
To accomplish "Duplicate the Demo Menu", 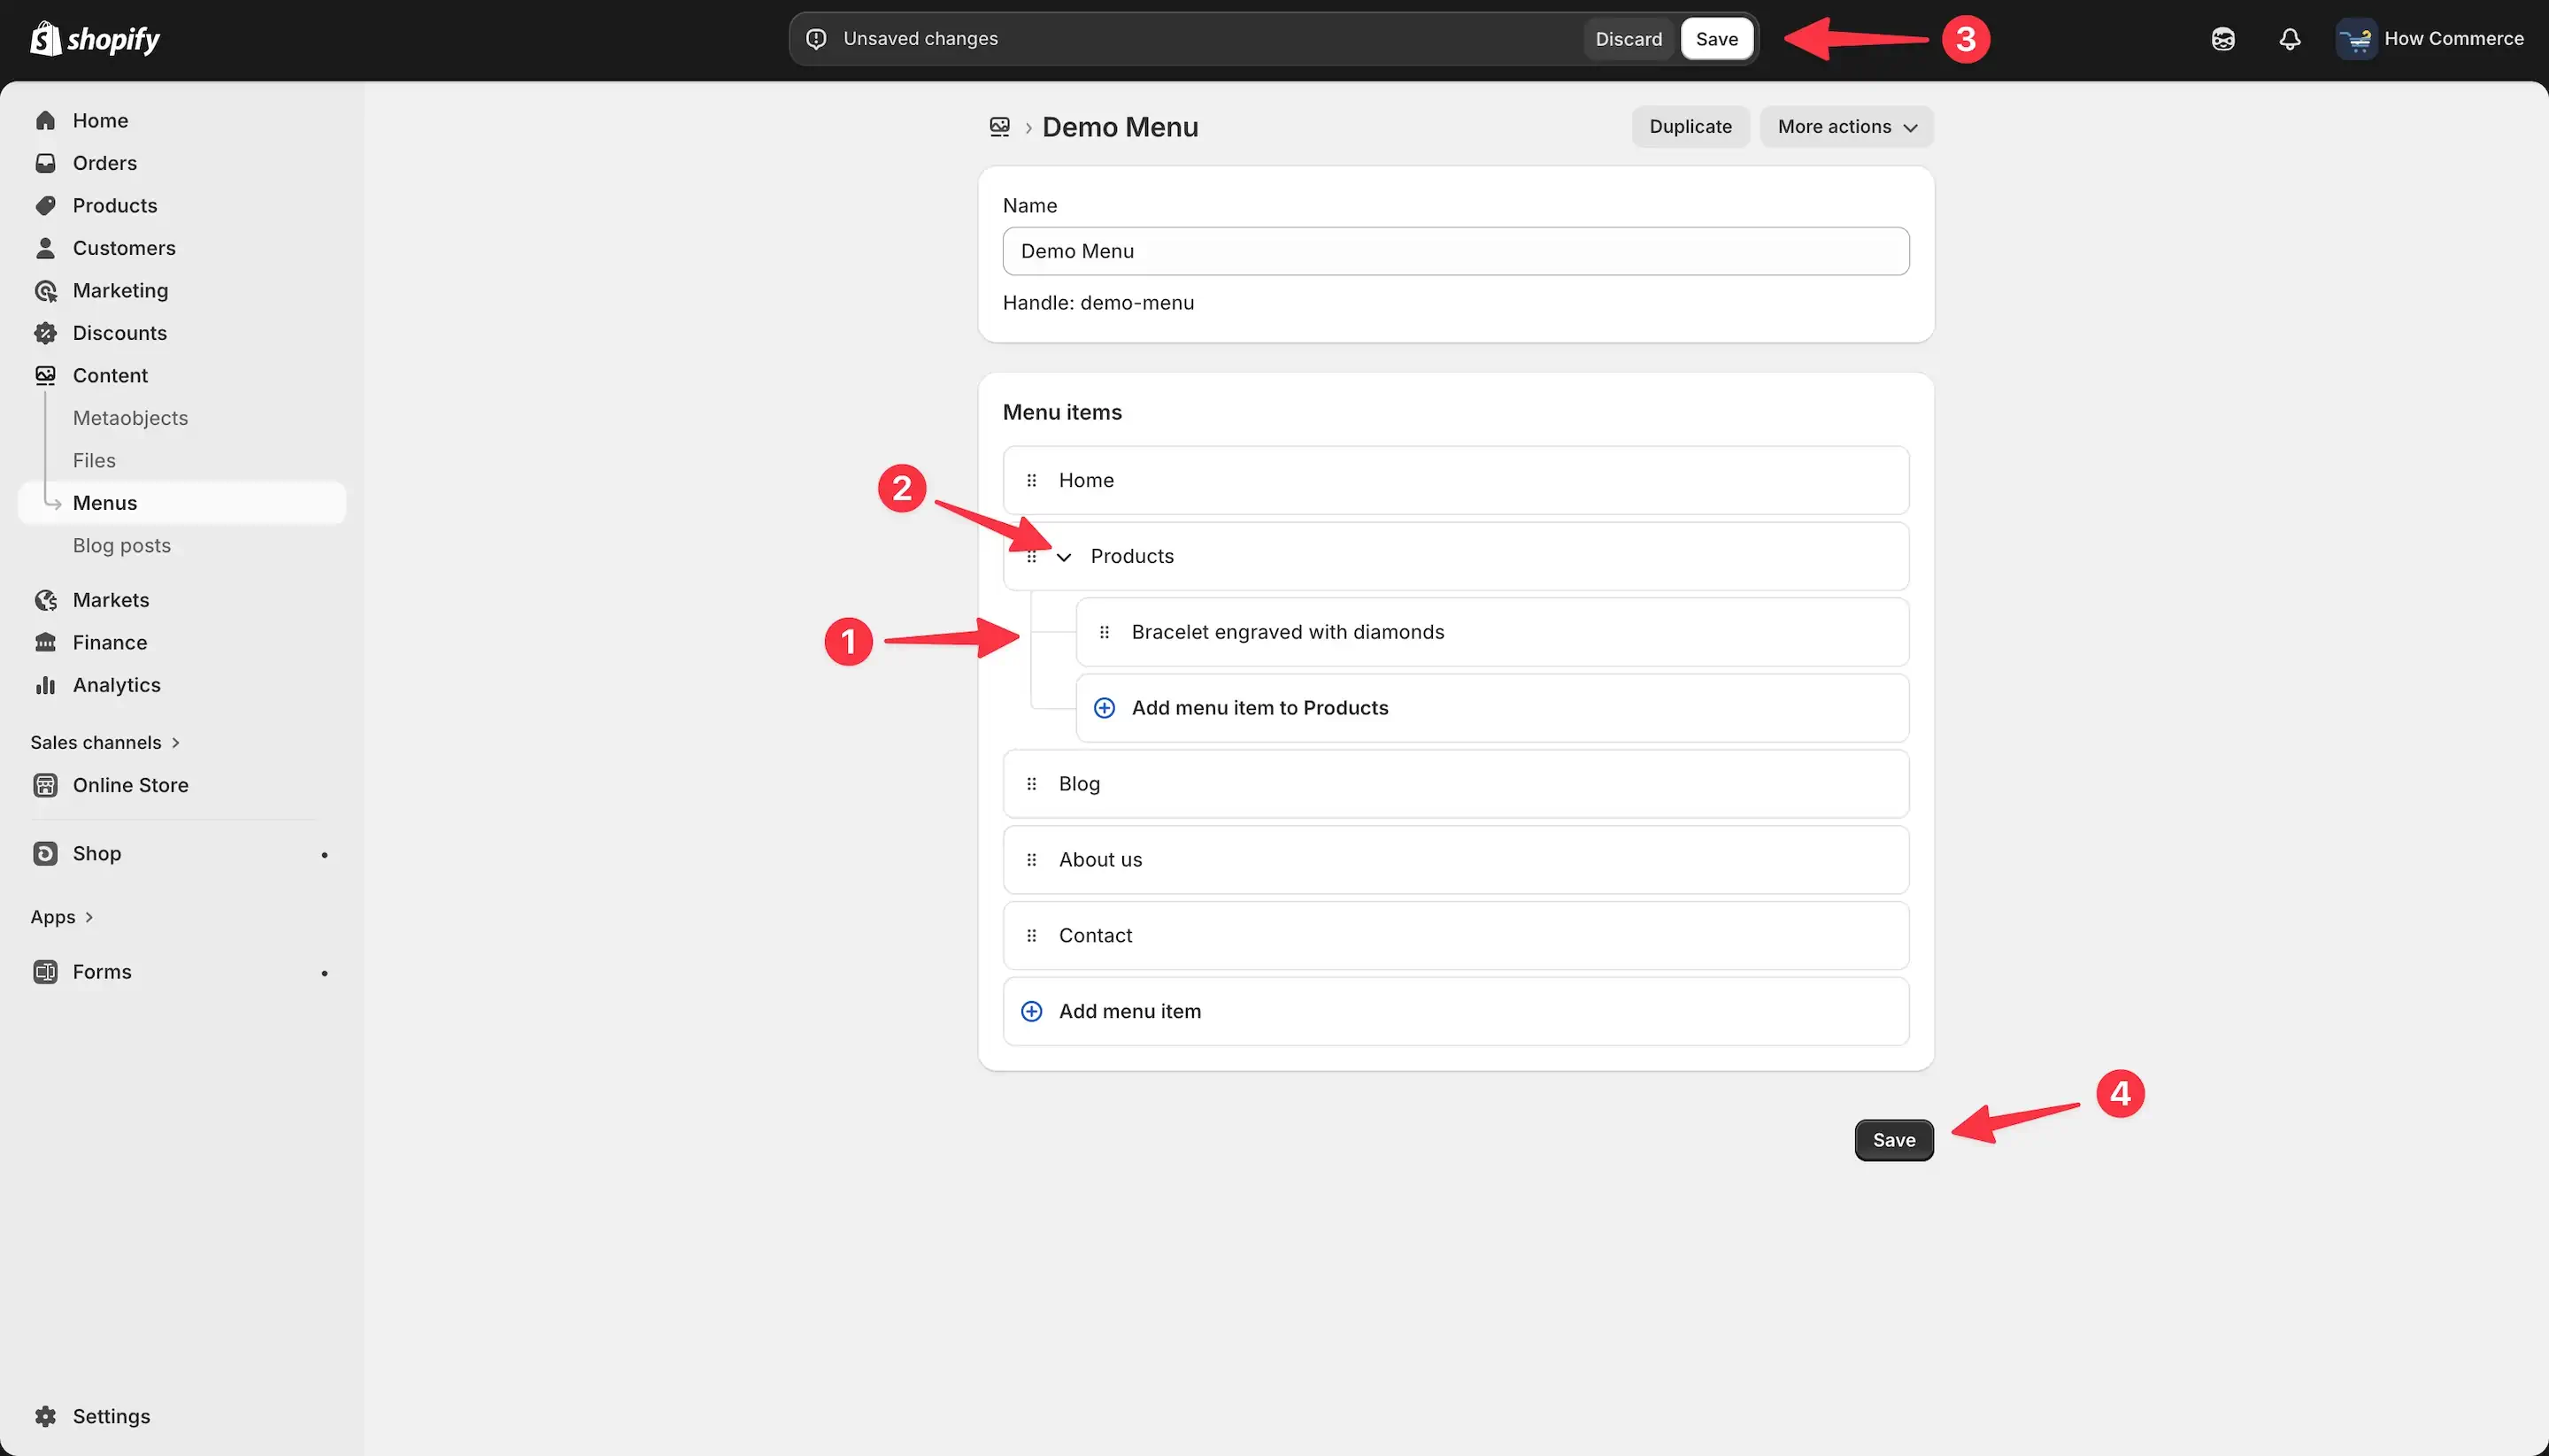I will click(1690, 127).
